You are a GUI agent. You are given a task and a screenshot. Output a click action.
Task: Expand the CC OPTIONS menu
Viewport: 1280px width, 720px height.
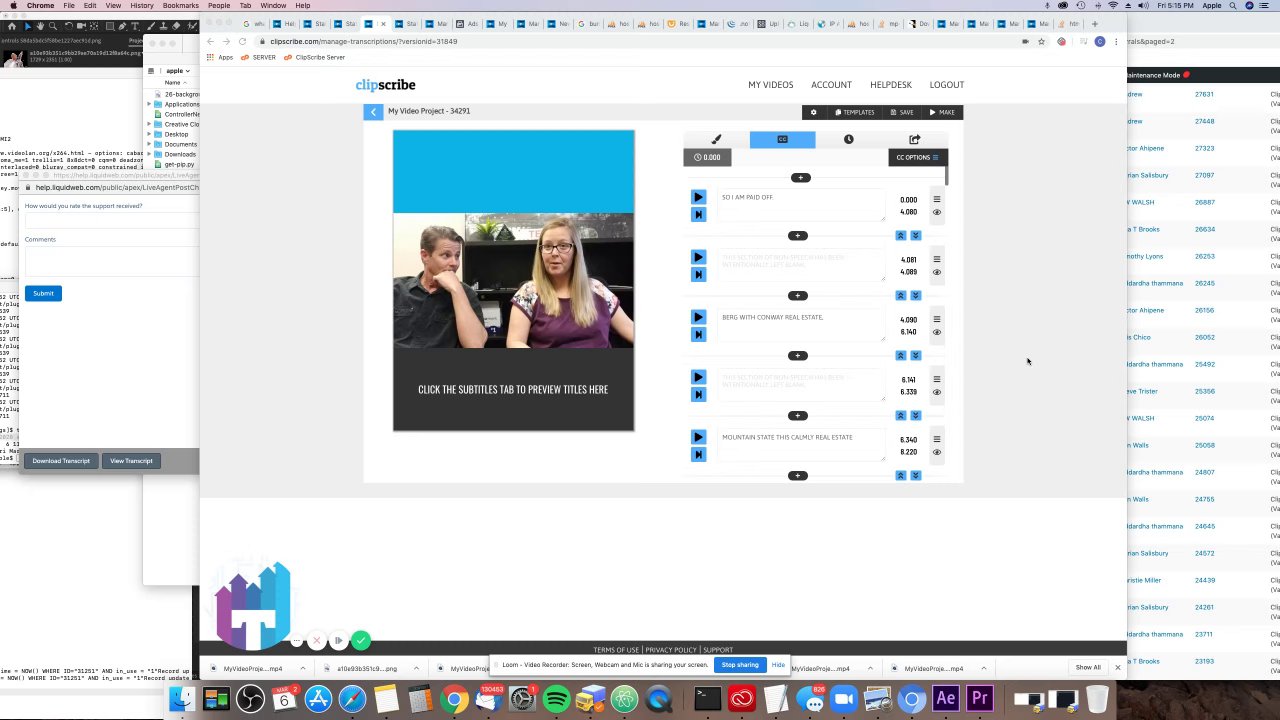pyautogui.click(x=917, y=157)
